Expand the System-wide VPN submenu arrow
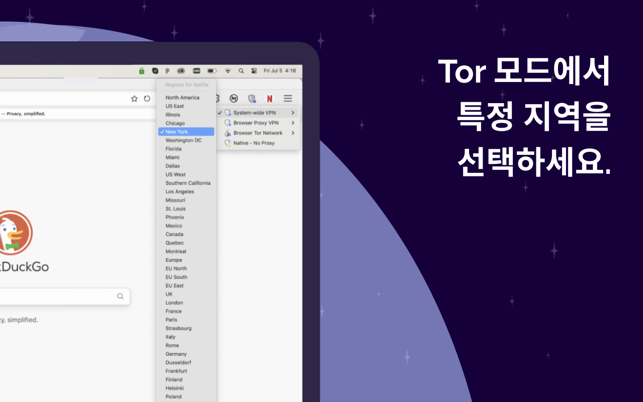 [x=293, y=112]
